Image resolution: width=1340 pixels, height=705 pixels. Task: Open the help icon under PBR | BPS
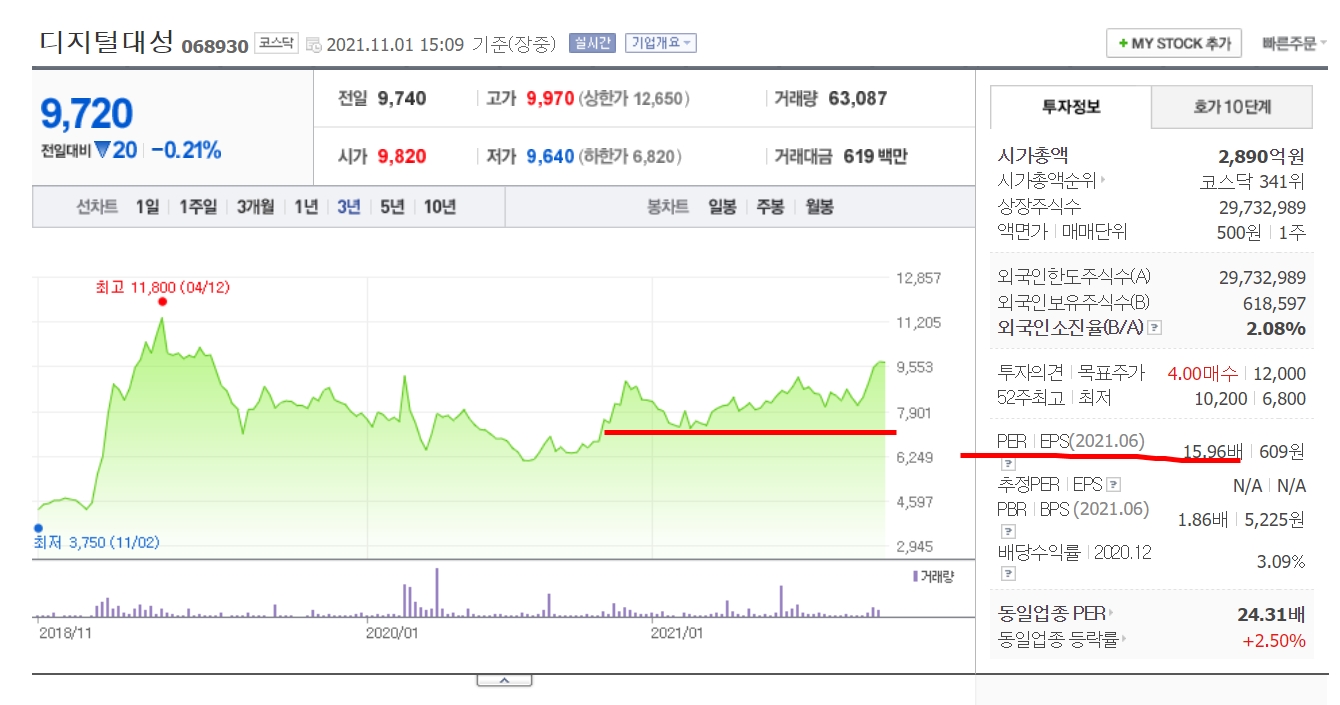click(1008, 531)
